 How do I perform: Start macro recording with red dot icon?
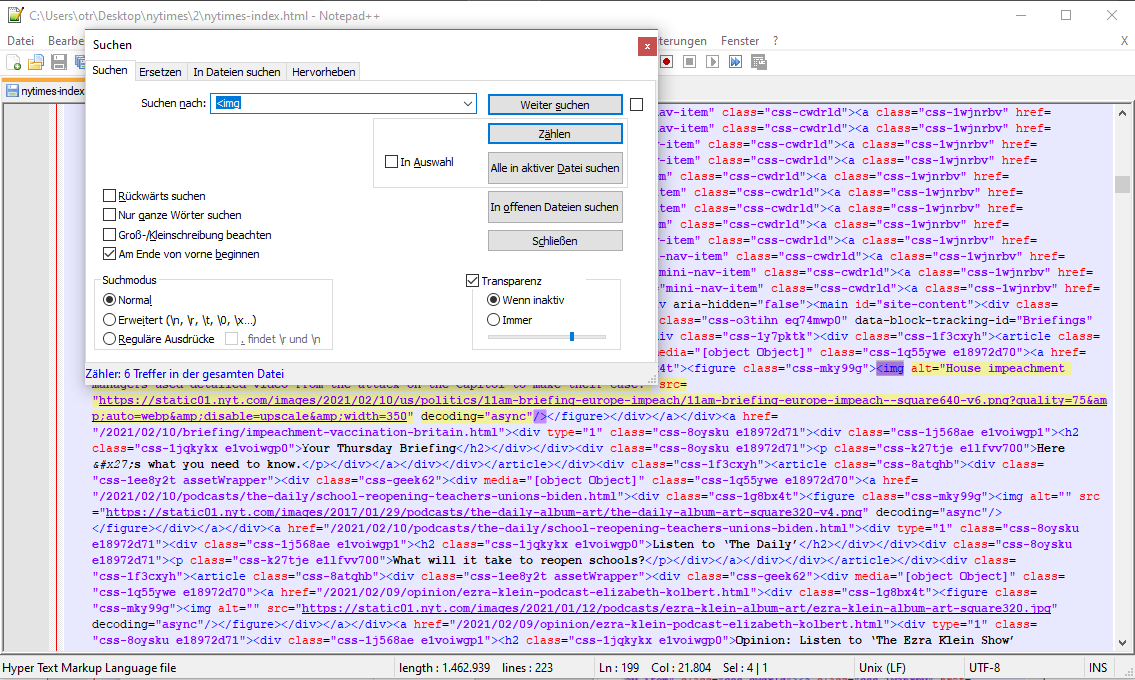point(667,62)
